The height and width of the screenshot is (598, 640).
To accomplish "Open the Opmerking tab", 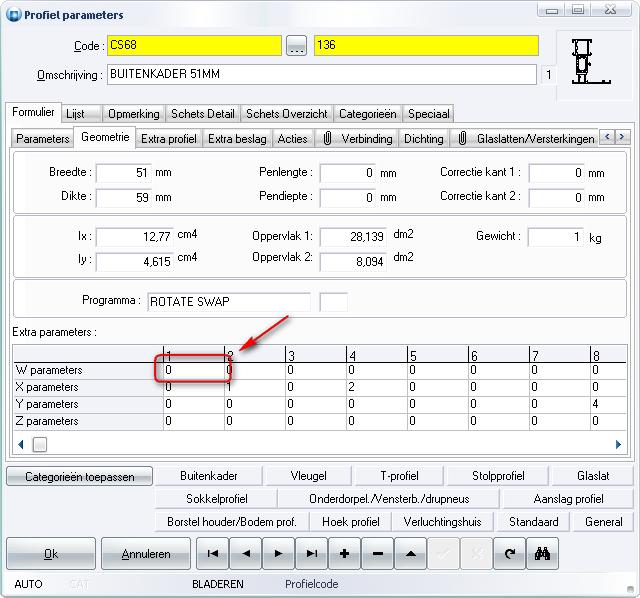I will (x=133, y=113).
